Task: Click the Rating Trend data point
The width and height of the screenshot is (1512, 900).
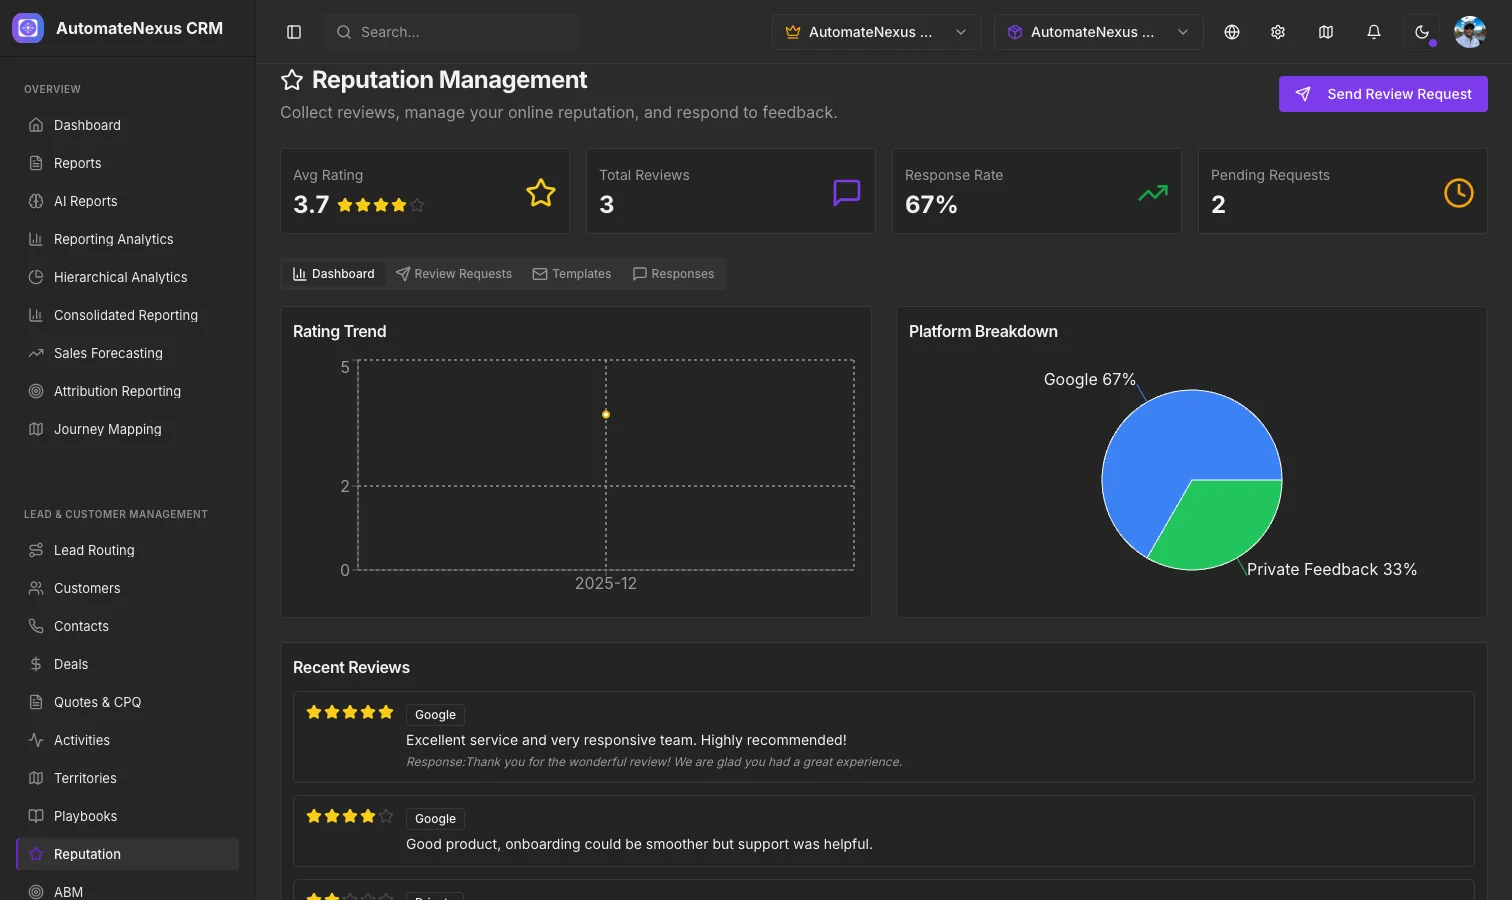Action: (606, 414)
